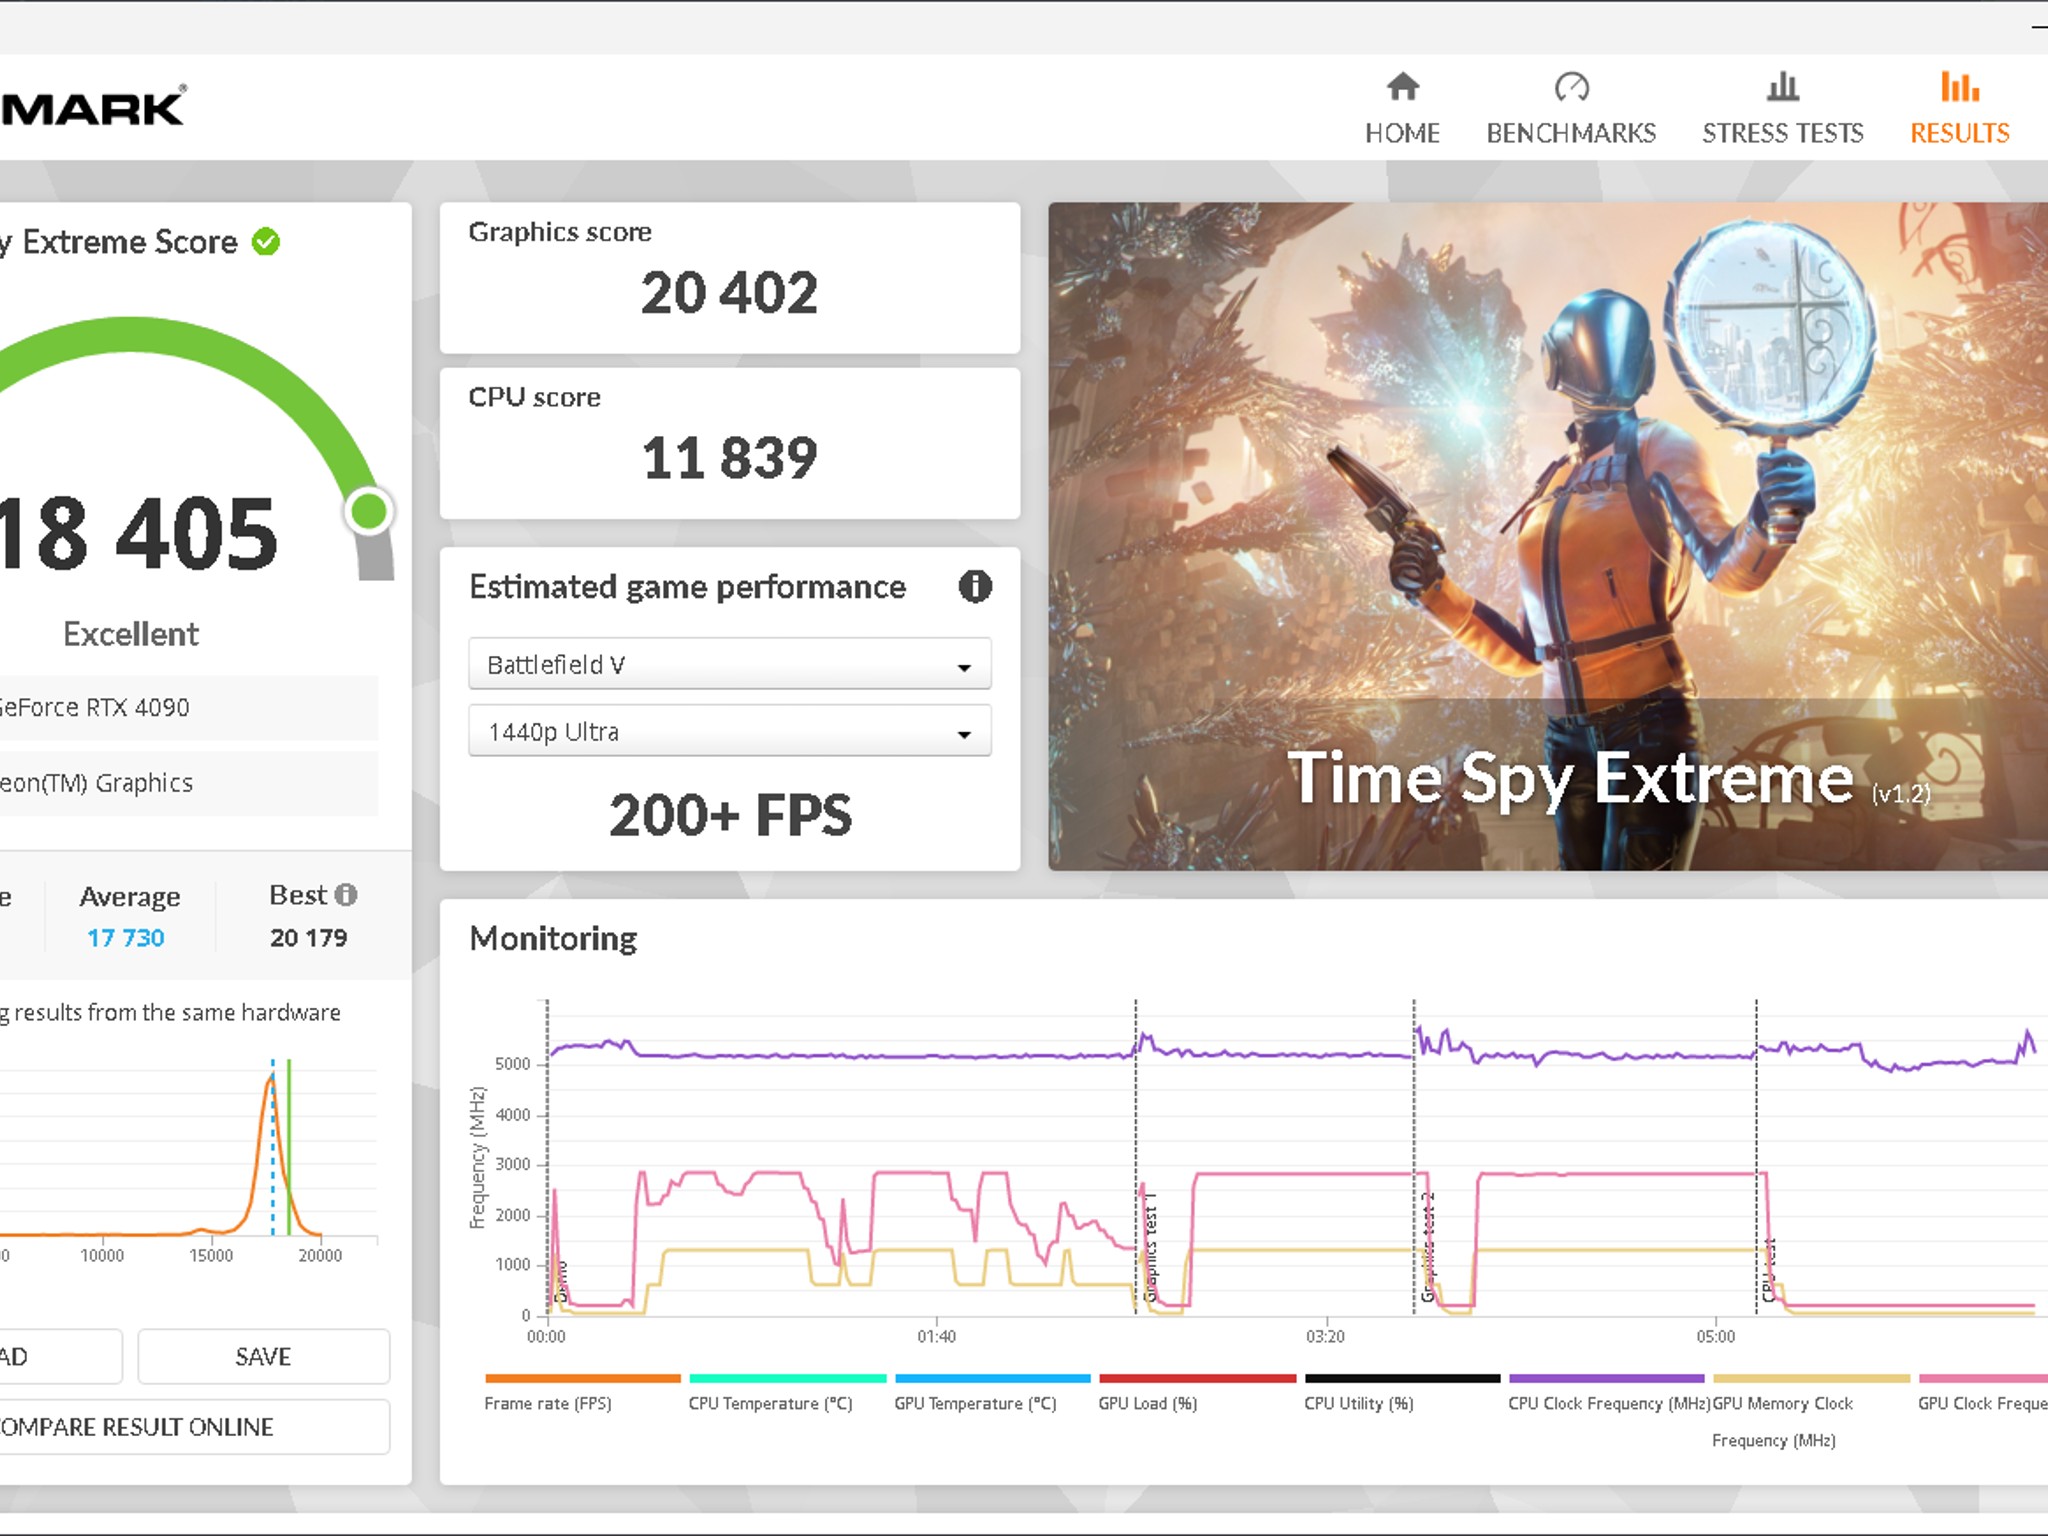Click the bar chart icon above STRESS TESTS
Screen dimensions: 2048x1536
pos(1783,87)
